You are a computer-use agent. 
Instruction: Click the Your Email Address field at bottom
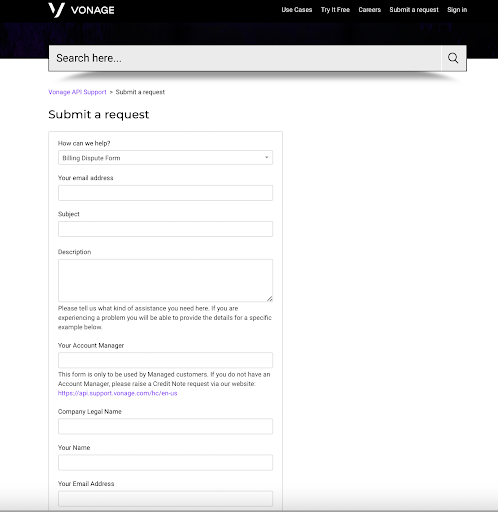pyautogui.click(x=165, y=499)
